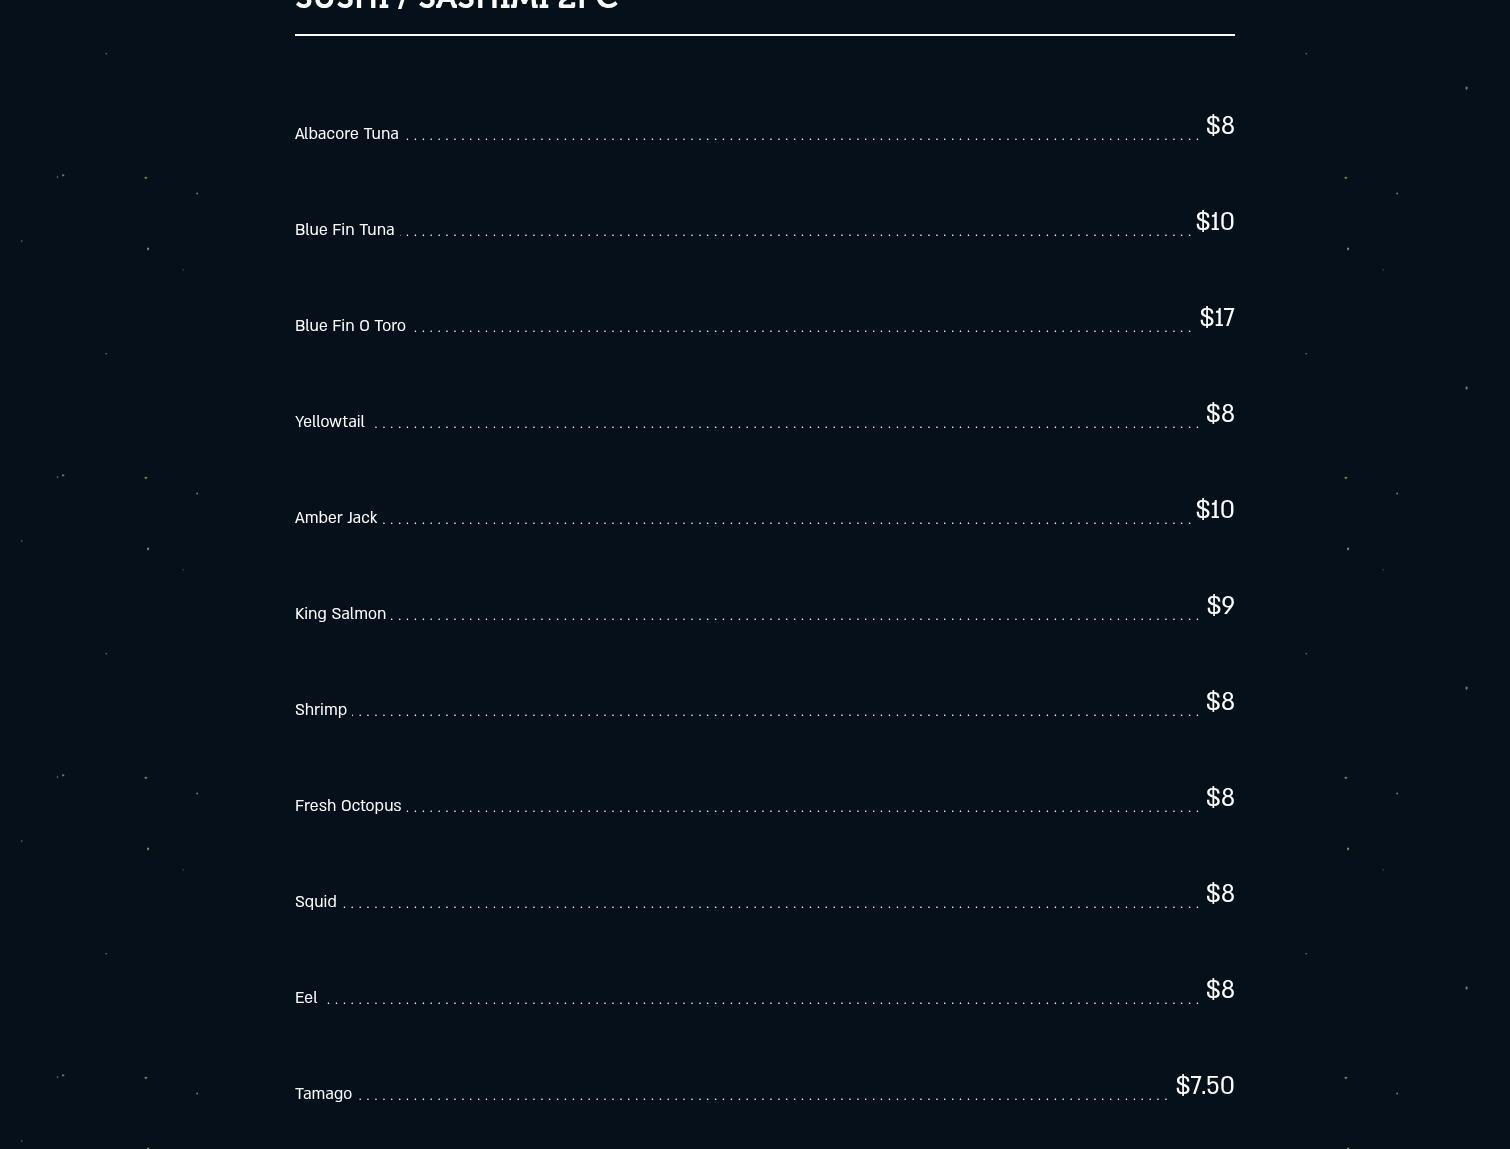Click the $10 price for Blue Fin Tuna
1510x1149 pixels.
pos(1214,221)
